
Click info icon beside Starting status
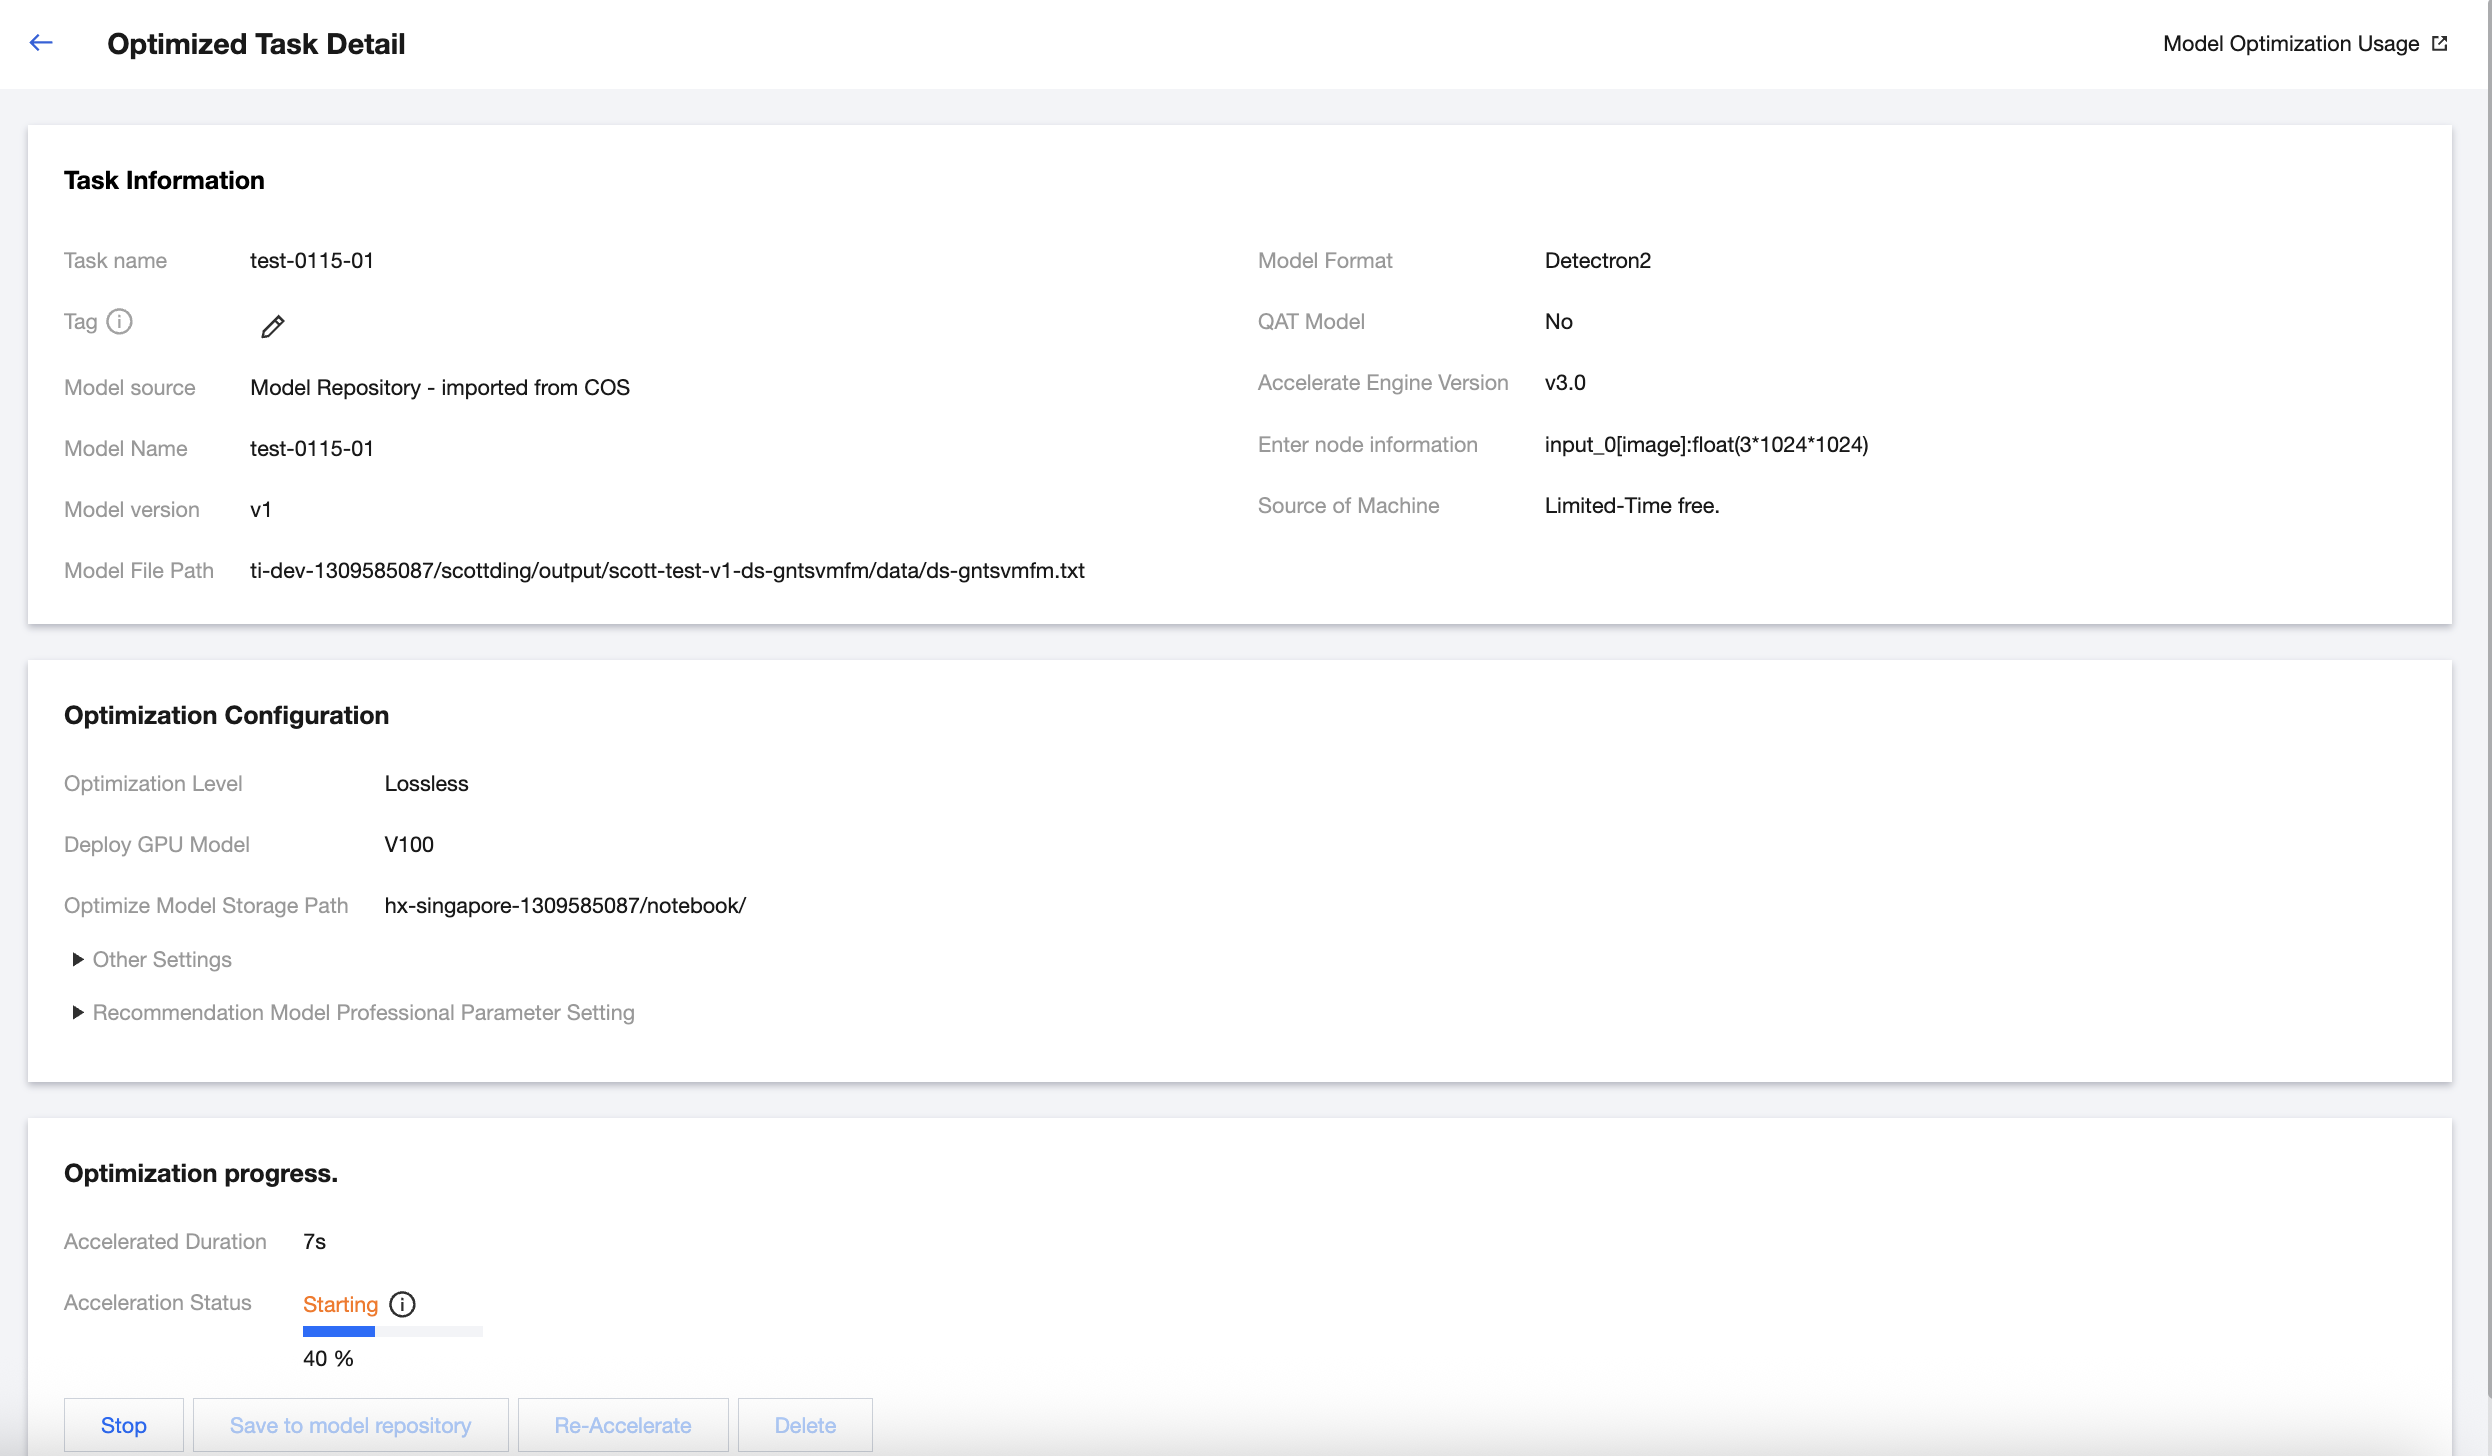402,1304
